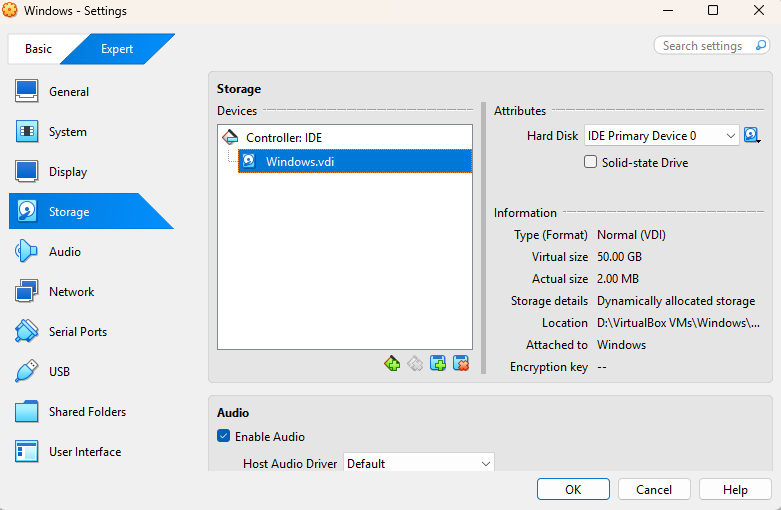Open the Host Audio Driver dropdown
781x510 pixels.
[419, 463]
